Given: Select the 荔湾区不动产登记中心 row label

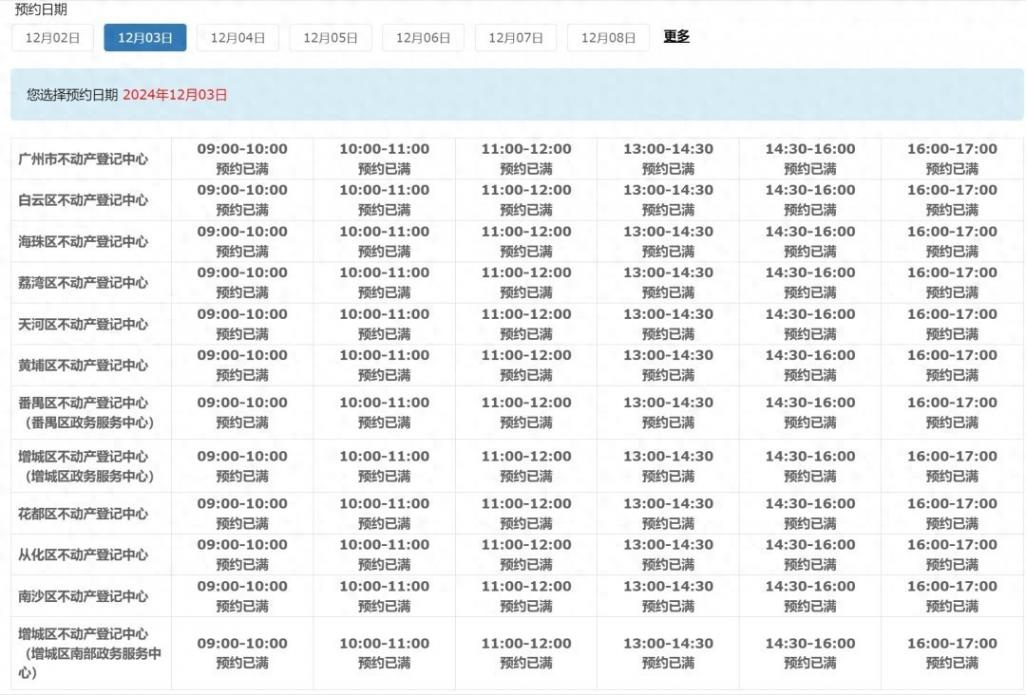Looking at the screenshot, I should [x=83, y=283].
